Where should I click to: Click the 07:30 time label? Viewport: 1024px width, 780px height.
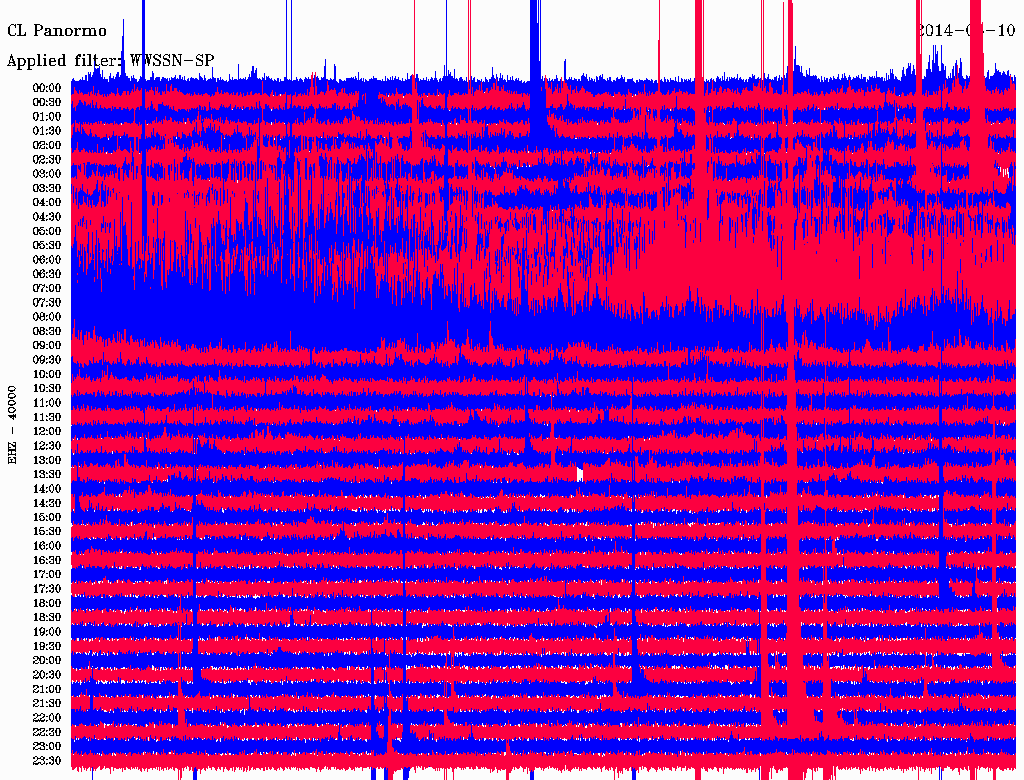47,302
